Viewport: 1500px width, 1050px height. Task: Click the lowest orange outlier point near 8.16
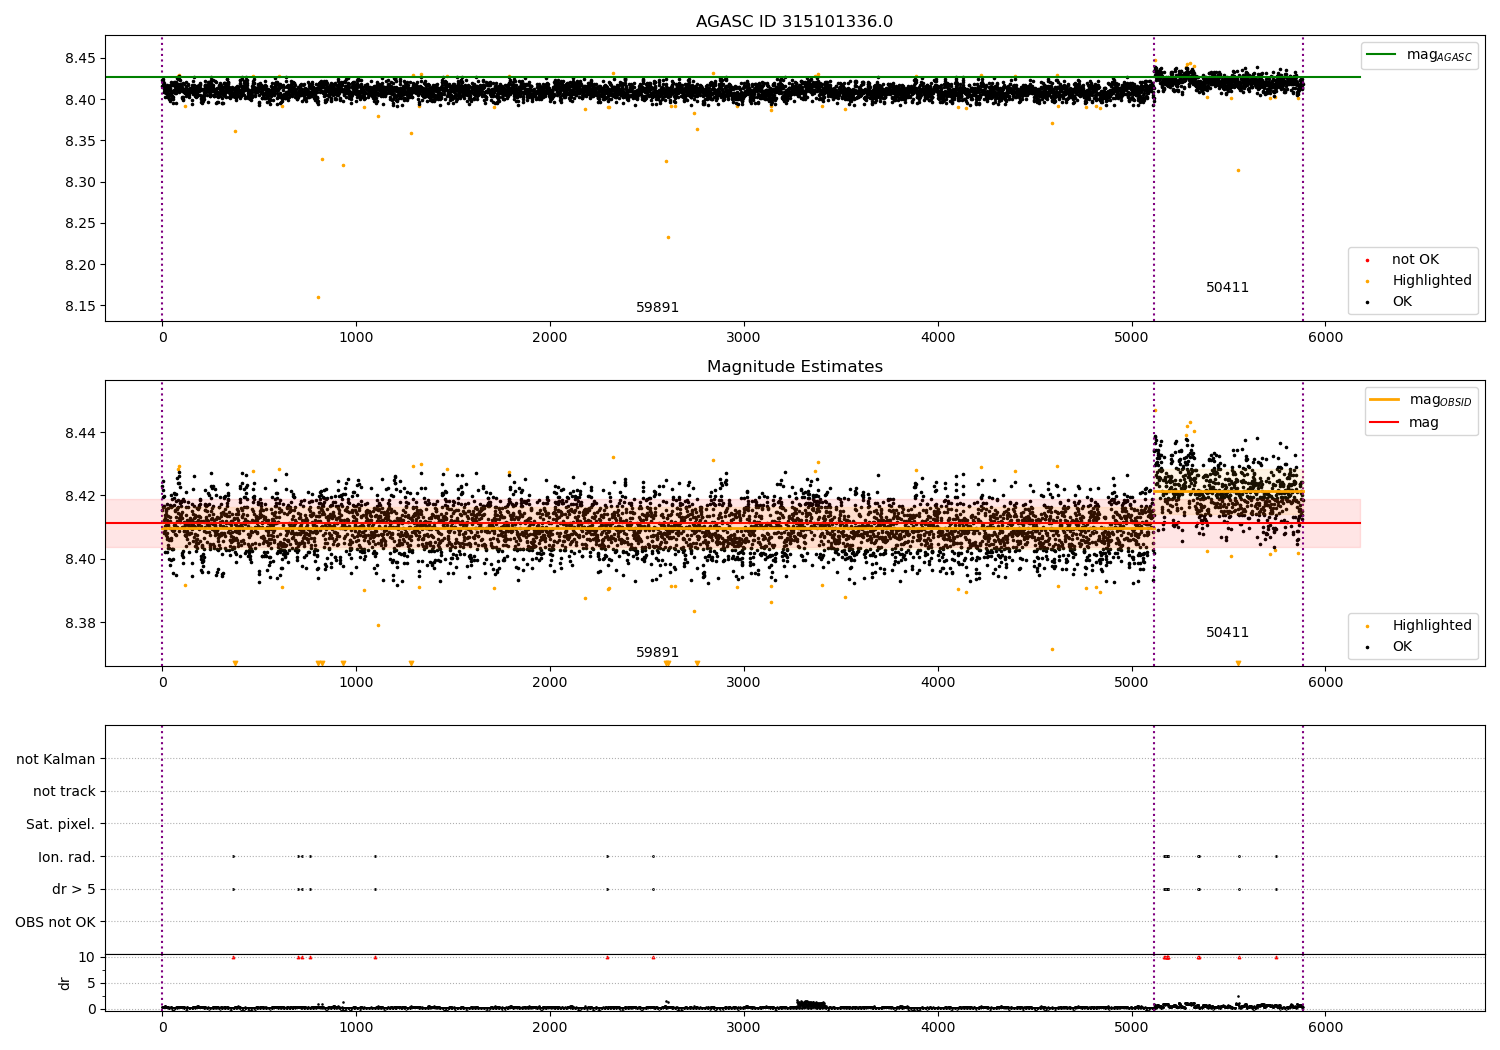click(318, 297)
